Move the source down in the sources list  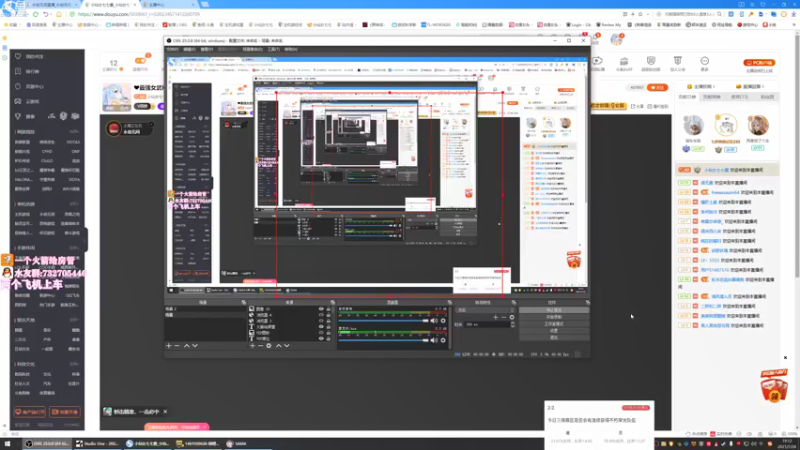287,346
